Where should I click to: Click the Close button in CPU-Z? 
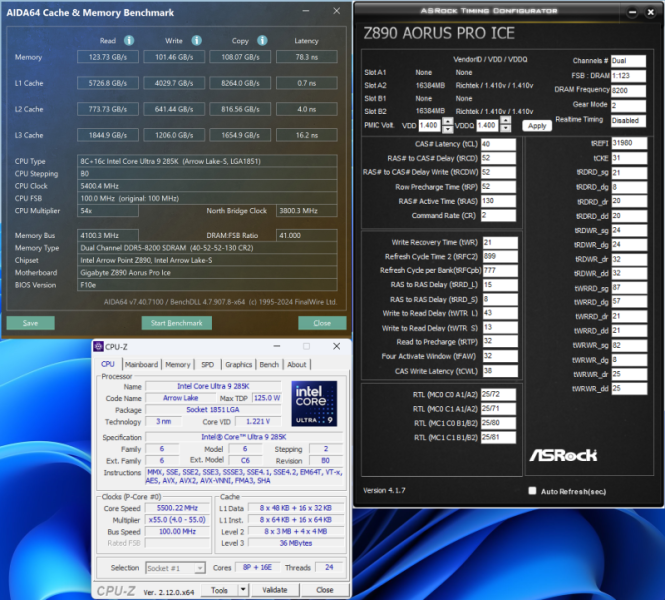coord(324,590)
